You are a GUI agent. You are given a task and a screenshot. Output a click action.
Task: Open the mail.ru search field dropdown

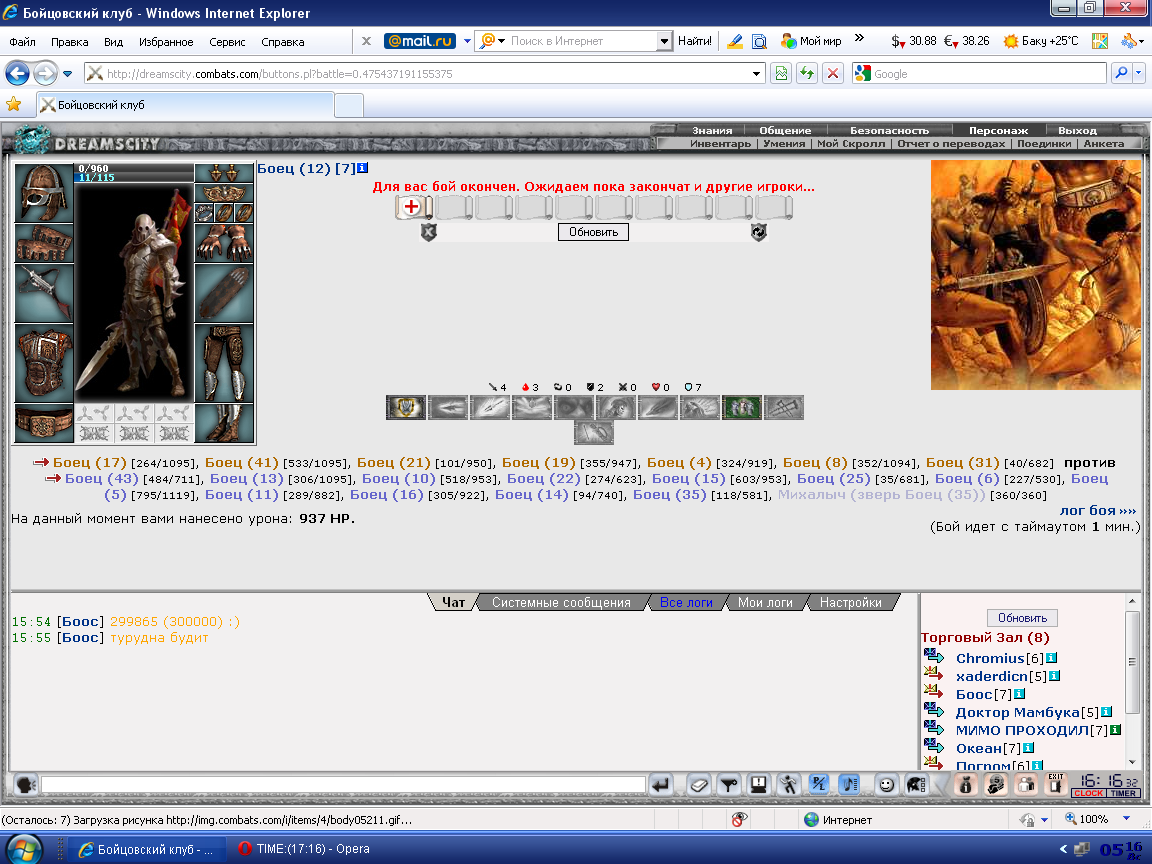coord(663,41)
